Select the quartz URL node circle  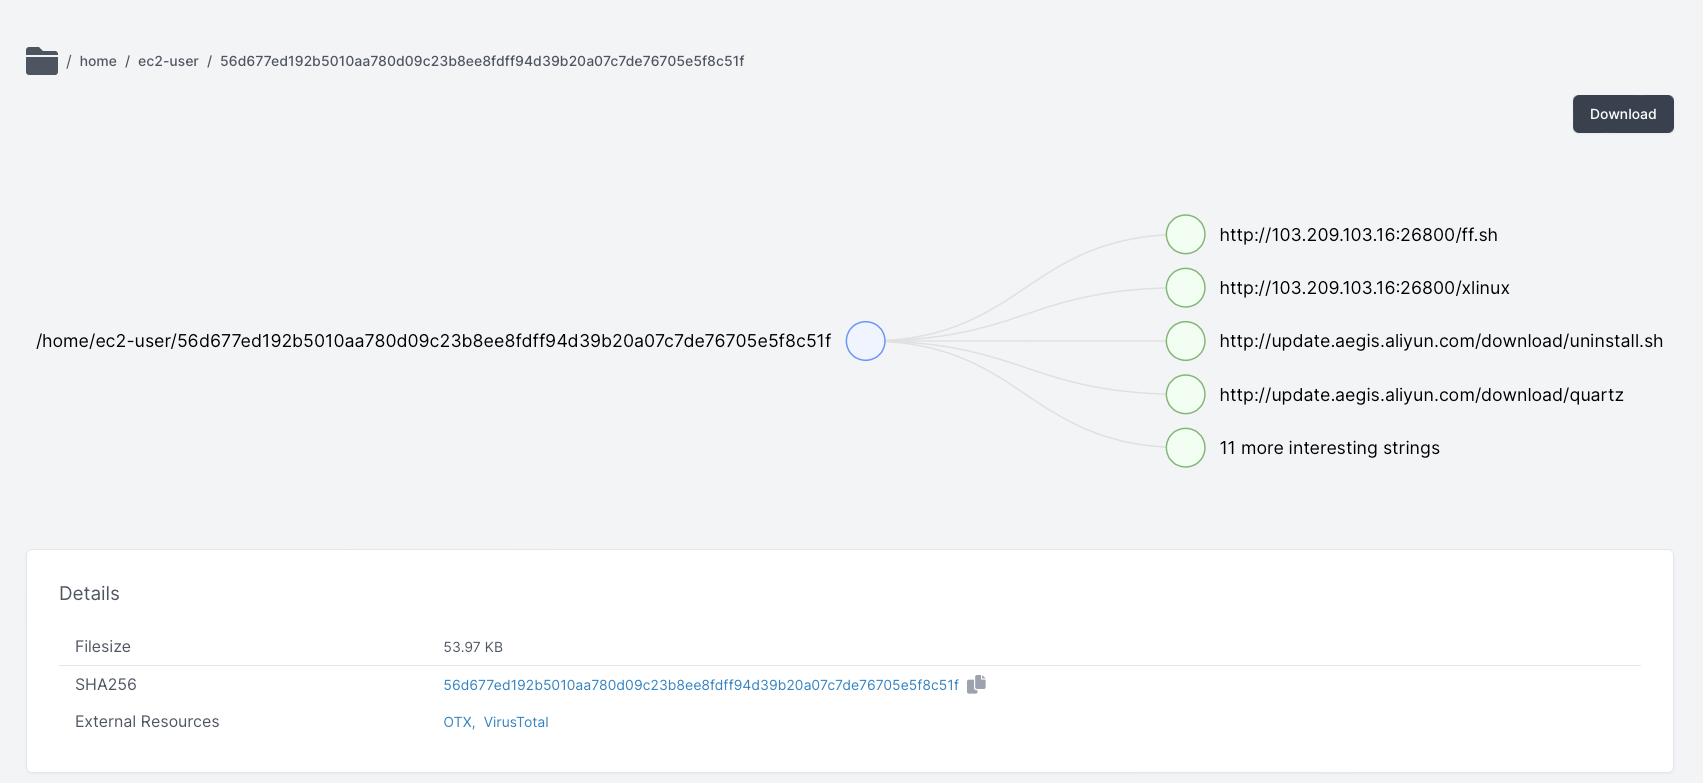coord(1185,394)
